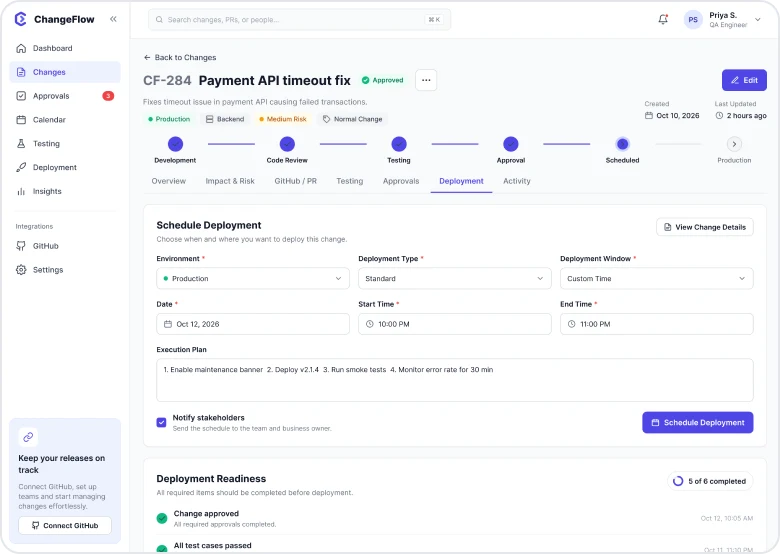This screenshot has width=780, height=554.
Task: Open the Deployment Type dropdown
Action: coord(455,278)
